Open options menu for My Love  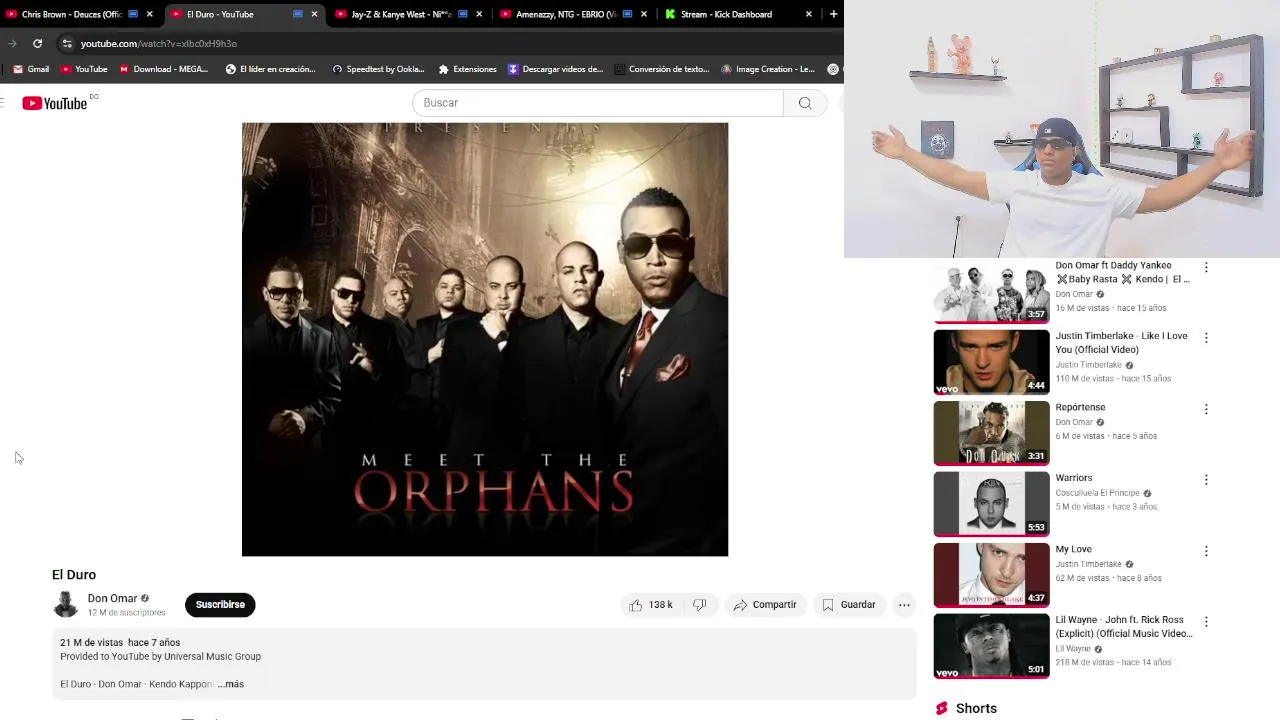point(1206,551)
